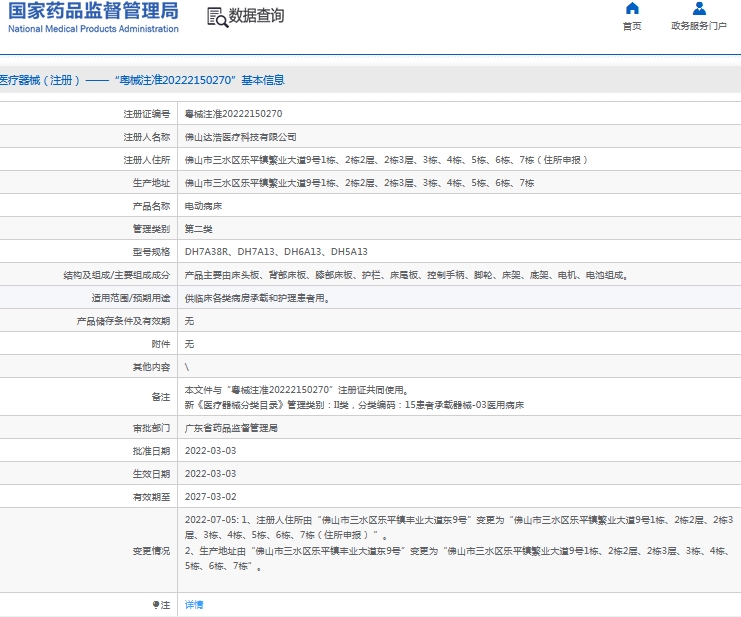Click the 生效日期 label
741x617 pixels.
pyautogui.click(x=151, y=474)
